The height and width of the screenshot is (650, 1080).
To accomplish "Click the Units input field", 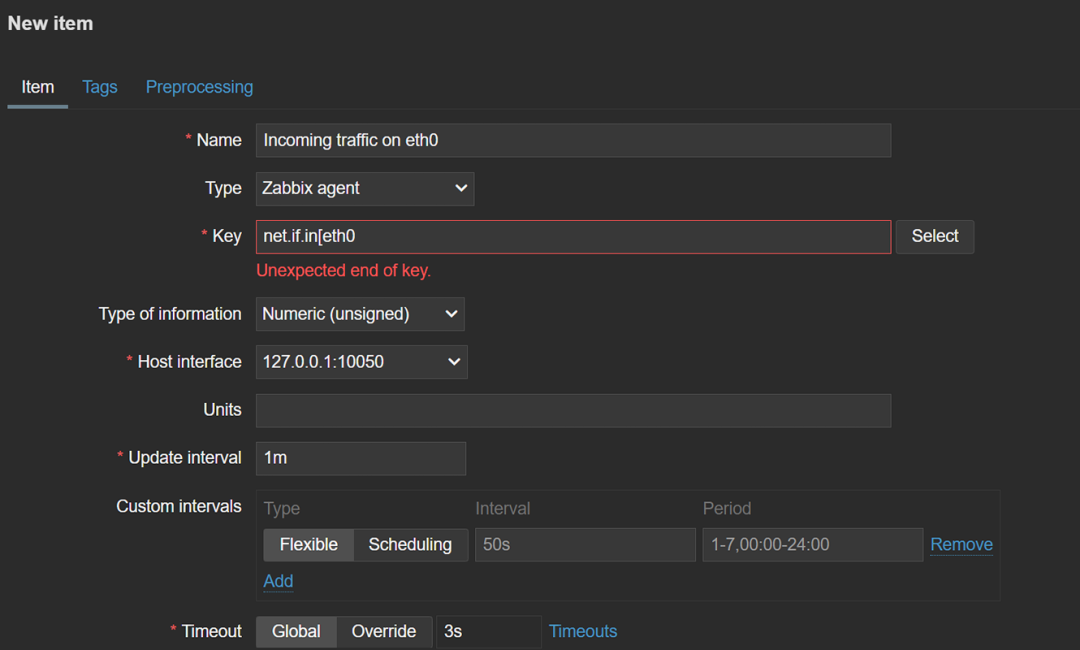I will point(573,410).
